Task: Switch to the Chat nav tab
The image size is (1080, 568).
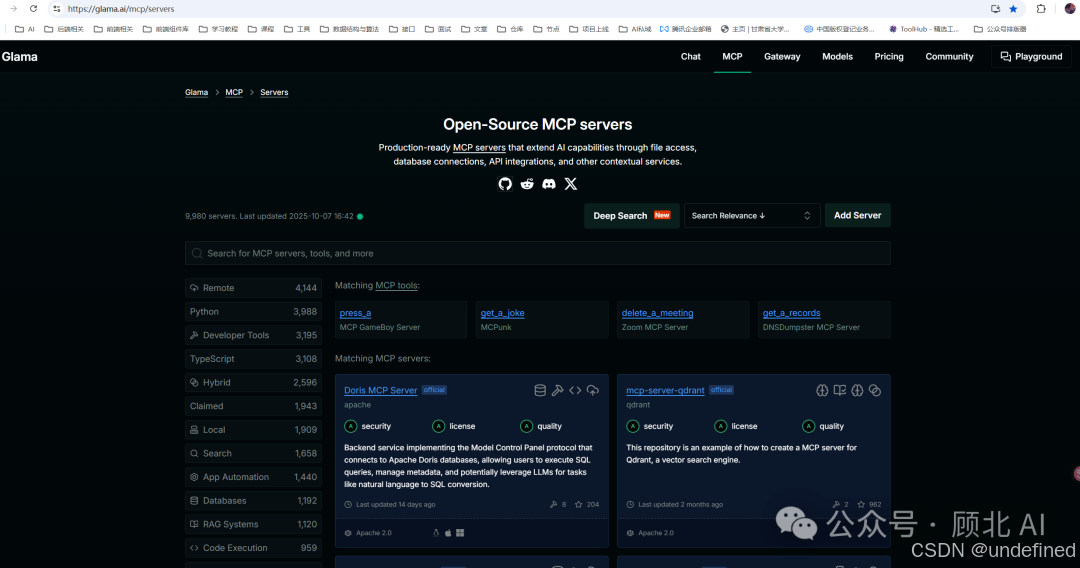Action: (x=690, y=56)
